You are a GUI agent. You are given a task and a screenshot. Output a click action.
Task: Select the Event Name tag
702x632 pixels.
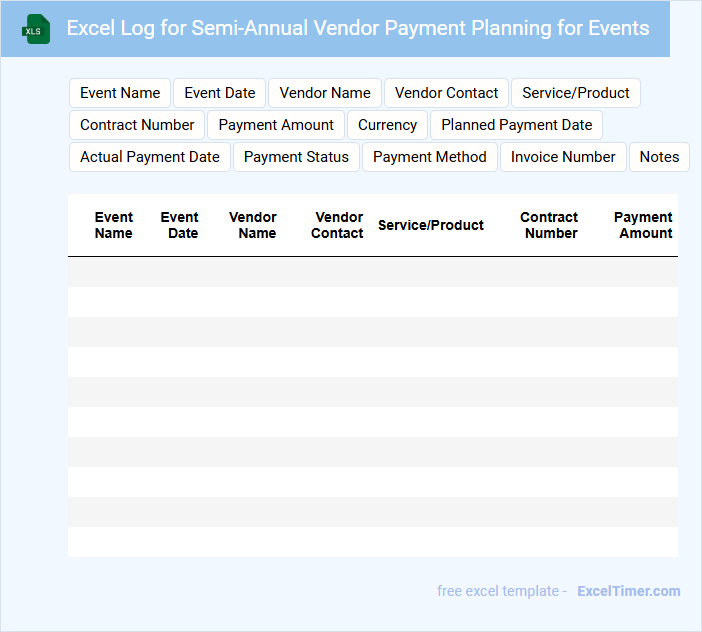[120, 93]
